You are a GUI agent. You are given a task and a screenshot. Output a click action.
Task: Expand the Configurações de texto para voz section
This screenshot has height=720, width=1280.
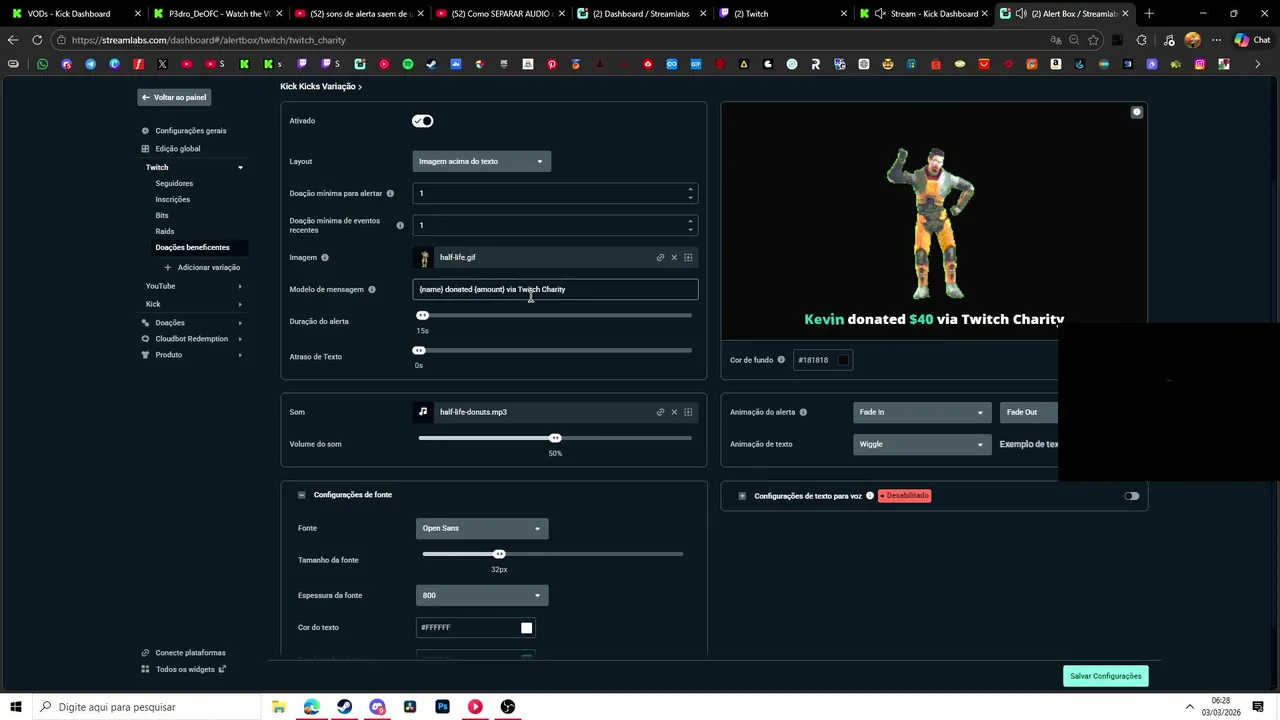pyautogui.click(x=742, y=496)
